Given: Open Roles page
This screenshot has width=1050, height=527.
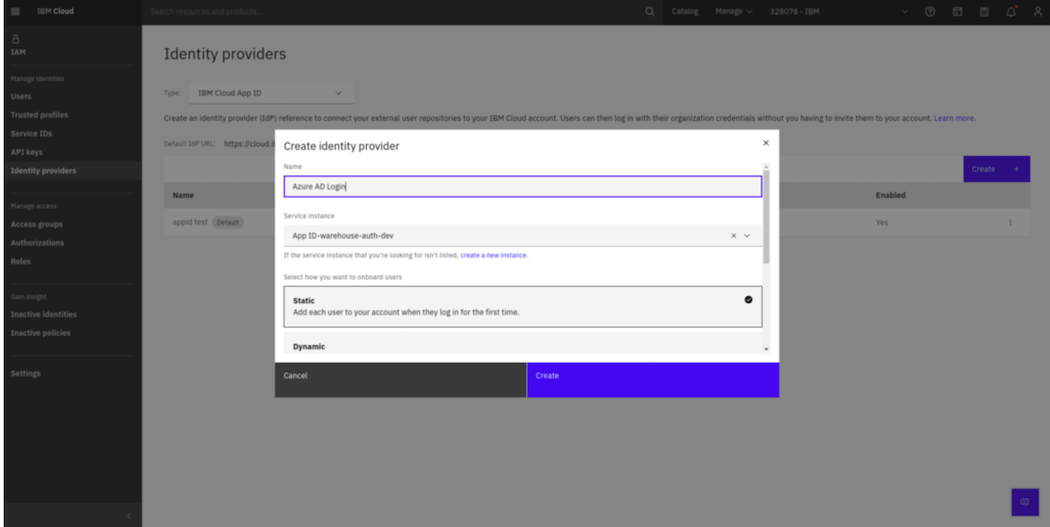Looking at the screenshot, I should [x=21, y=262].
